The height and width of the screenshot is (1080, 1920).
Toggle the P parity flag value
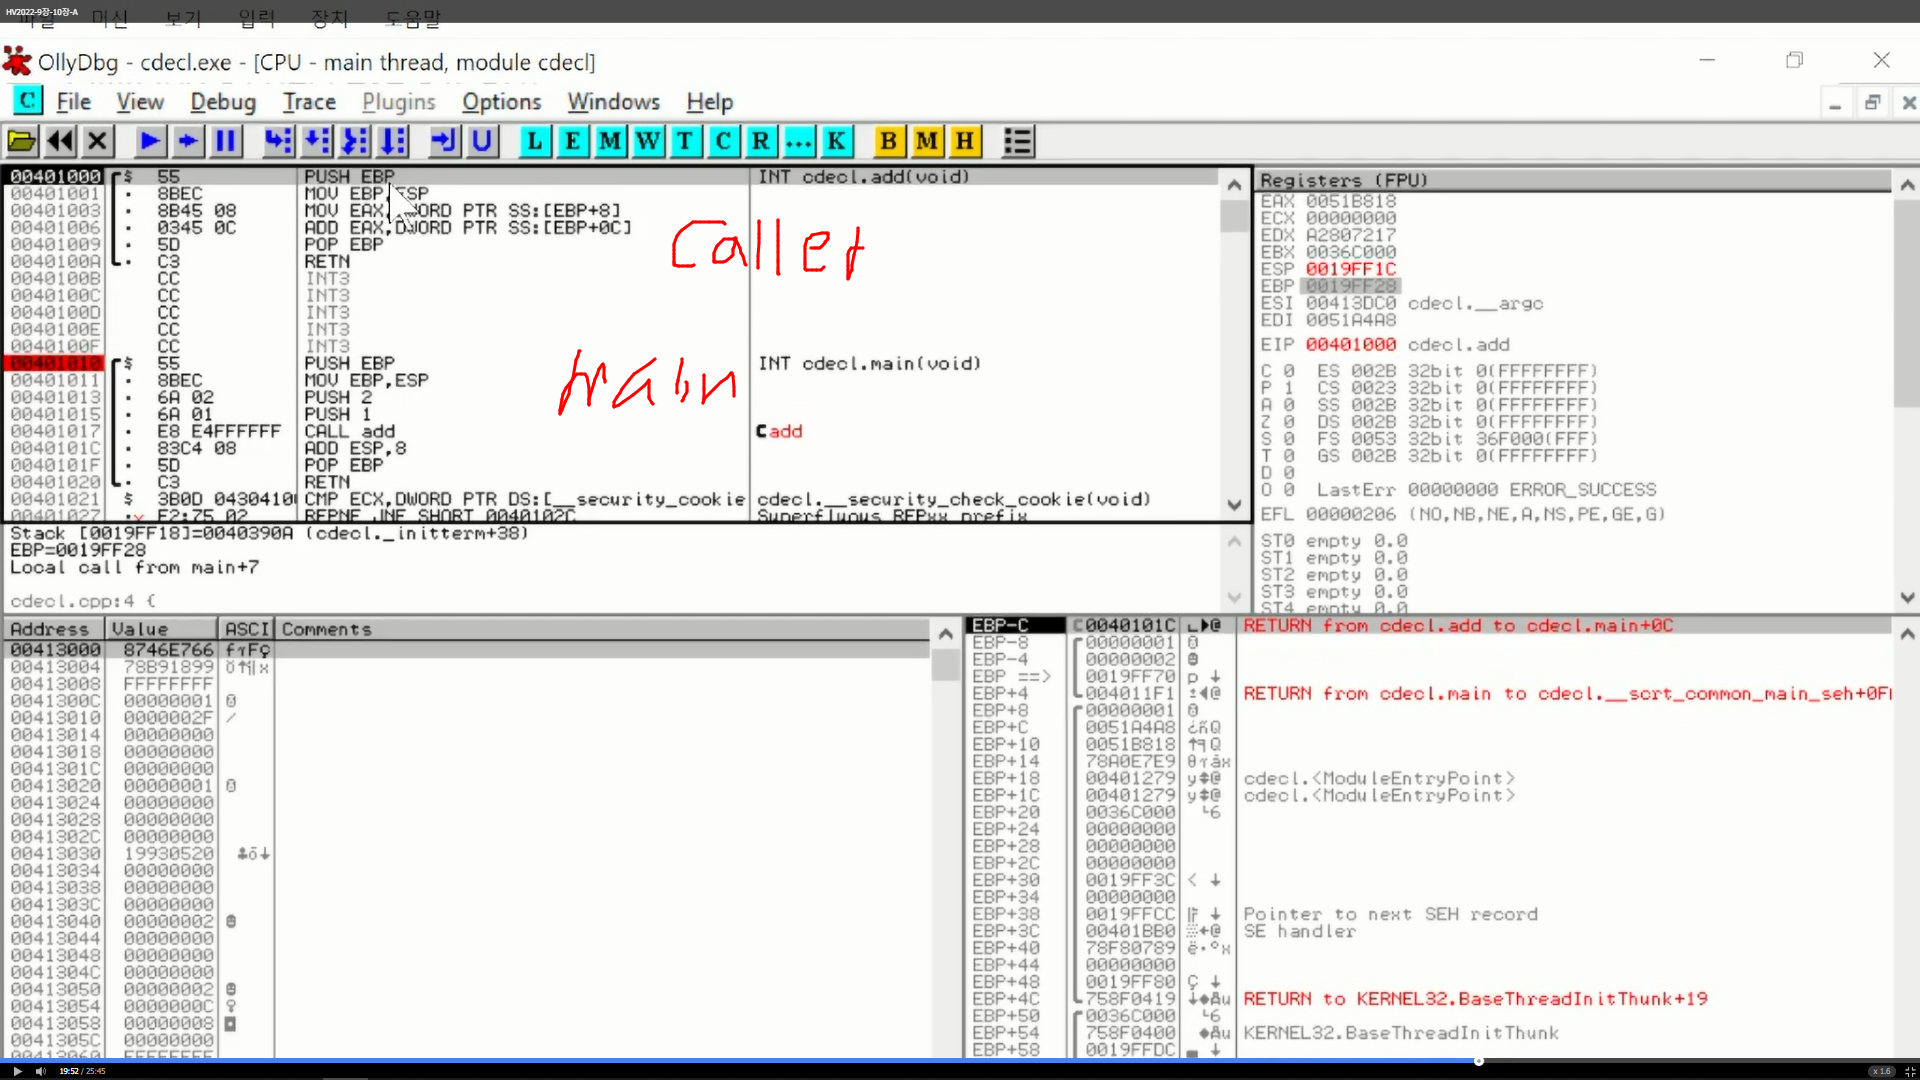(x=1288, y=388)
